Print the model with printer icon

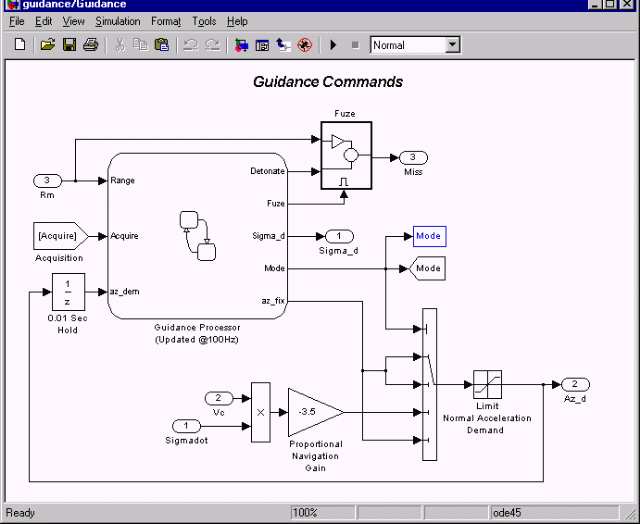click(x=91, y=44)
